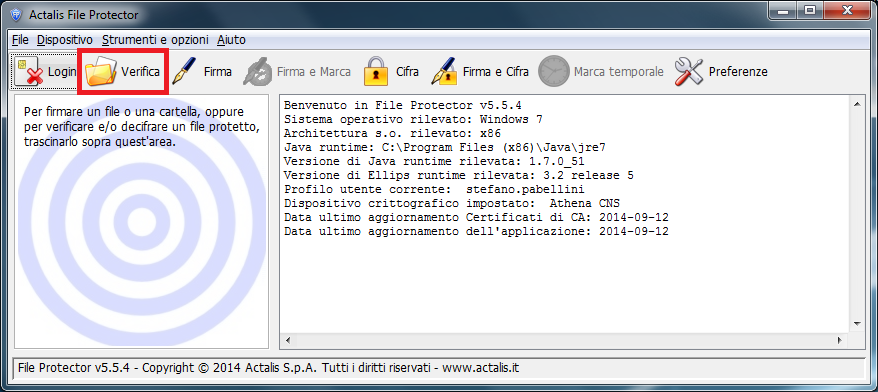Click the log scroll right arrow
Image resolution: width=878 pixels, height=392 pixels.
tap(839, 340)
